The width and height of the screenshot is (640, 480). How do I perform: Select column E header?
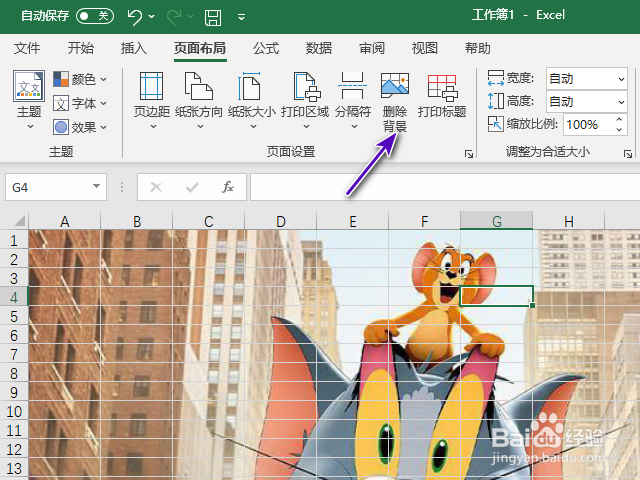coord(353,221)
